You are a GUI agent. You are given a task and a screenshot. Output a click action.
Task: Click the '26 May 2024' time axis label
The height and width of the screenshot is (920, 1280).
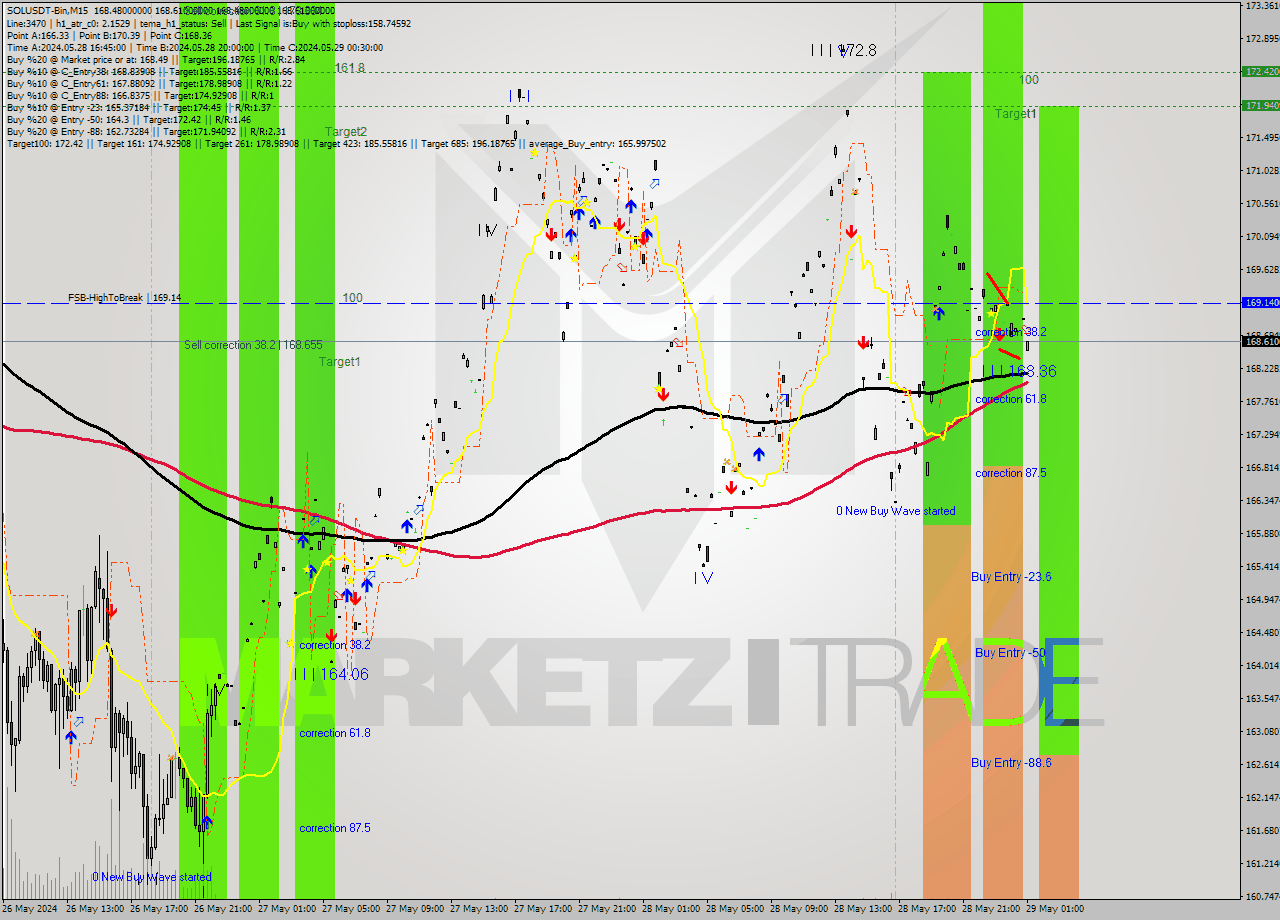(30, 909)
